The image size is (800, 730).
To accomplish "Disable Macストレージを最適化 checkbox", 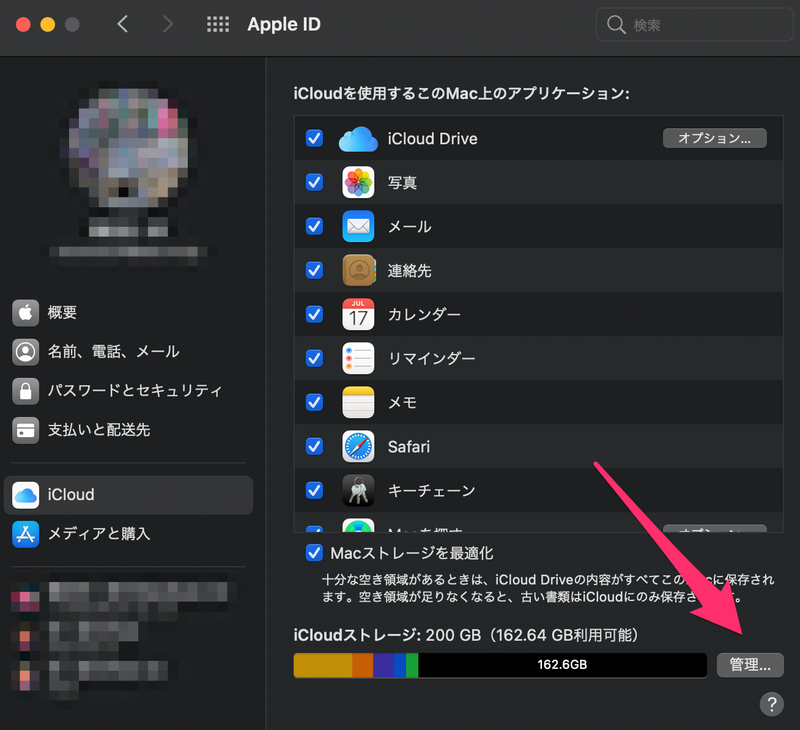I will (314, 553).
